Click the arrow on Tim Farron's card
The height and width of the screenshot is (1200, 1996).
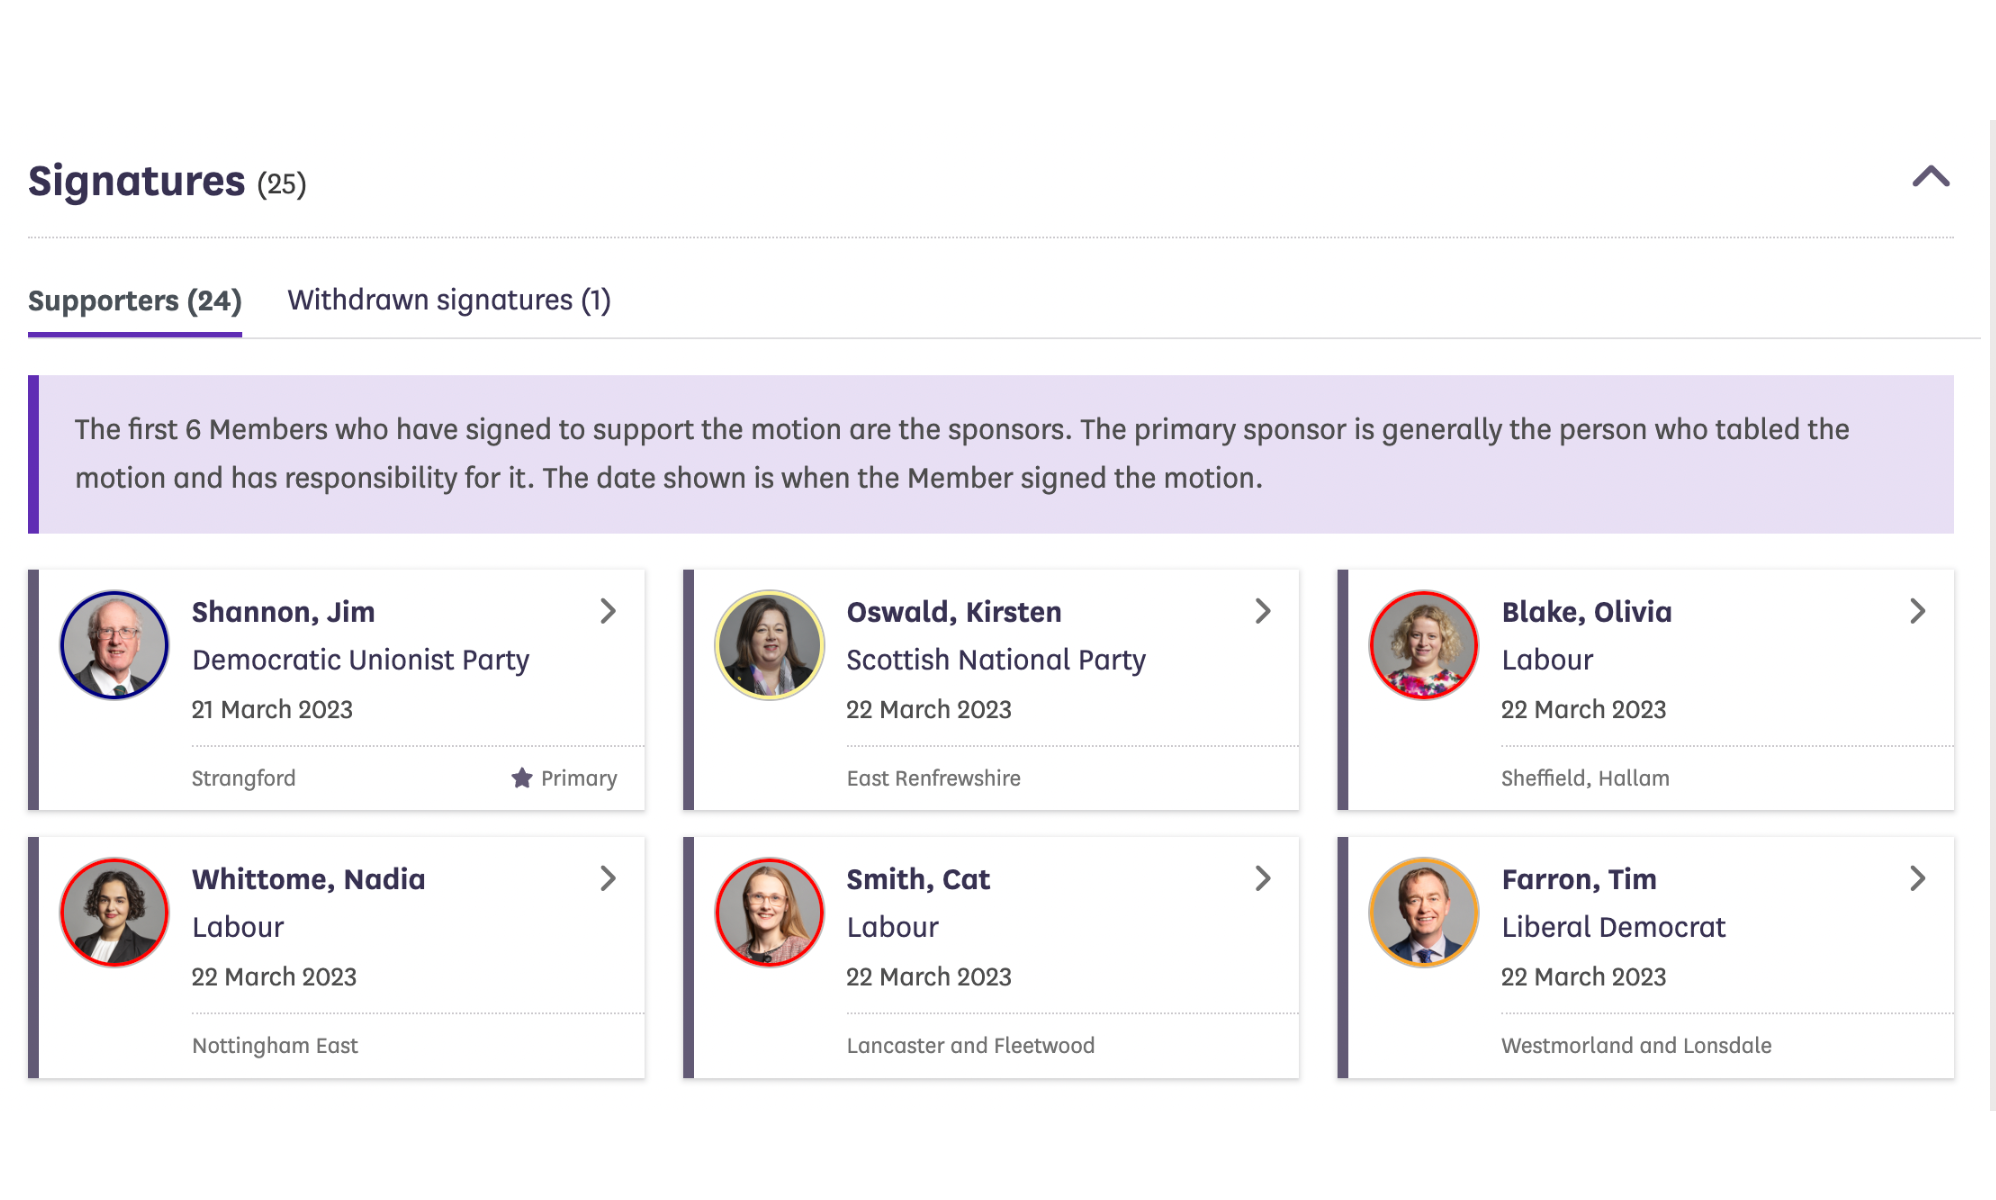tap(1917, 878)
